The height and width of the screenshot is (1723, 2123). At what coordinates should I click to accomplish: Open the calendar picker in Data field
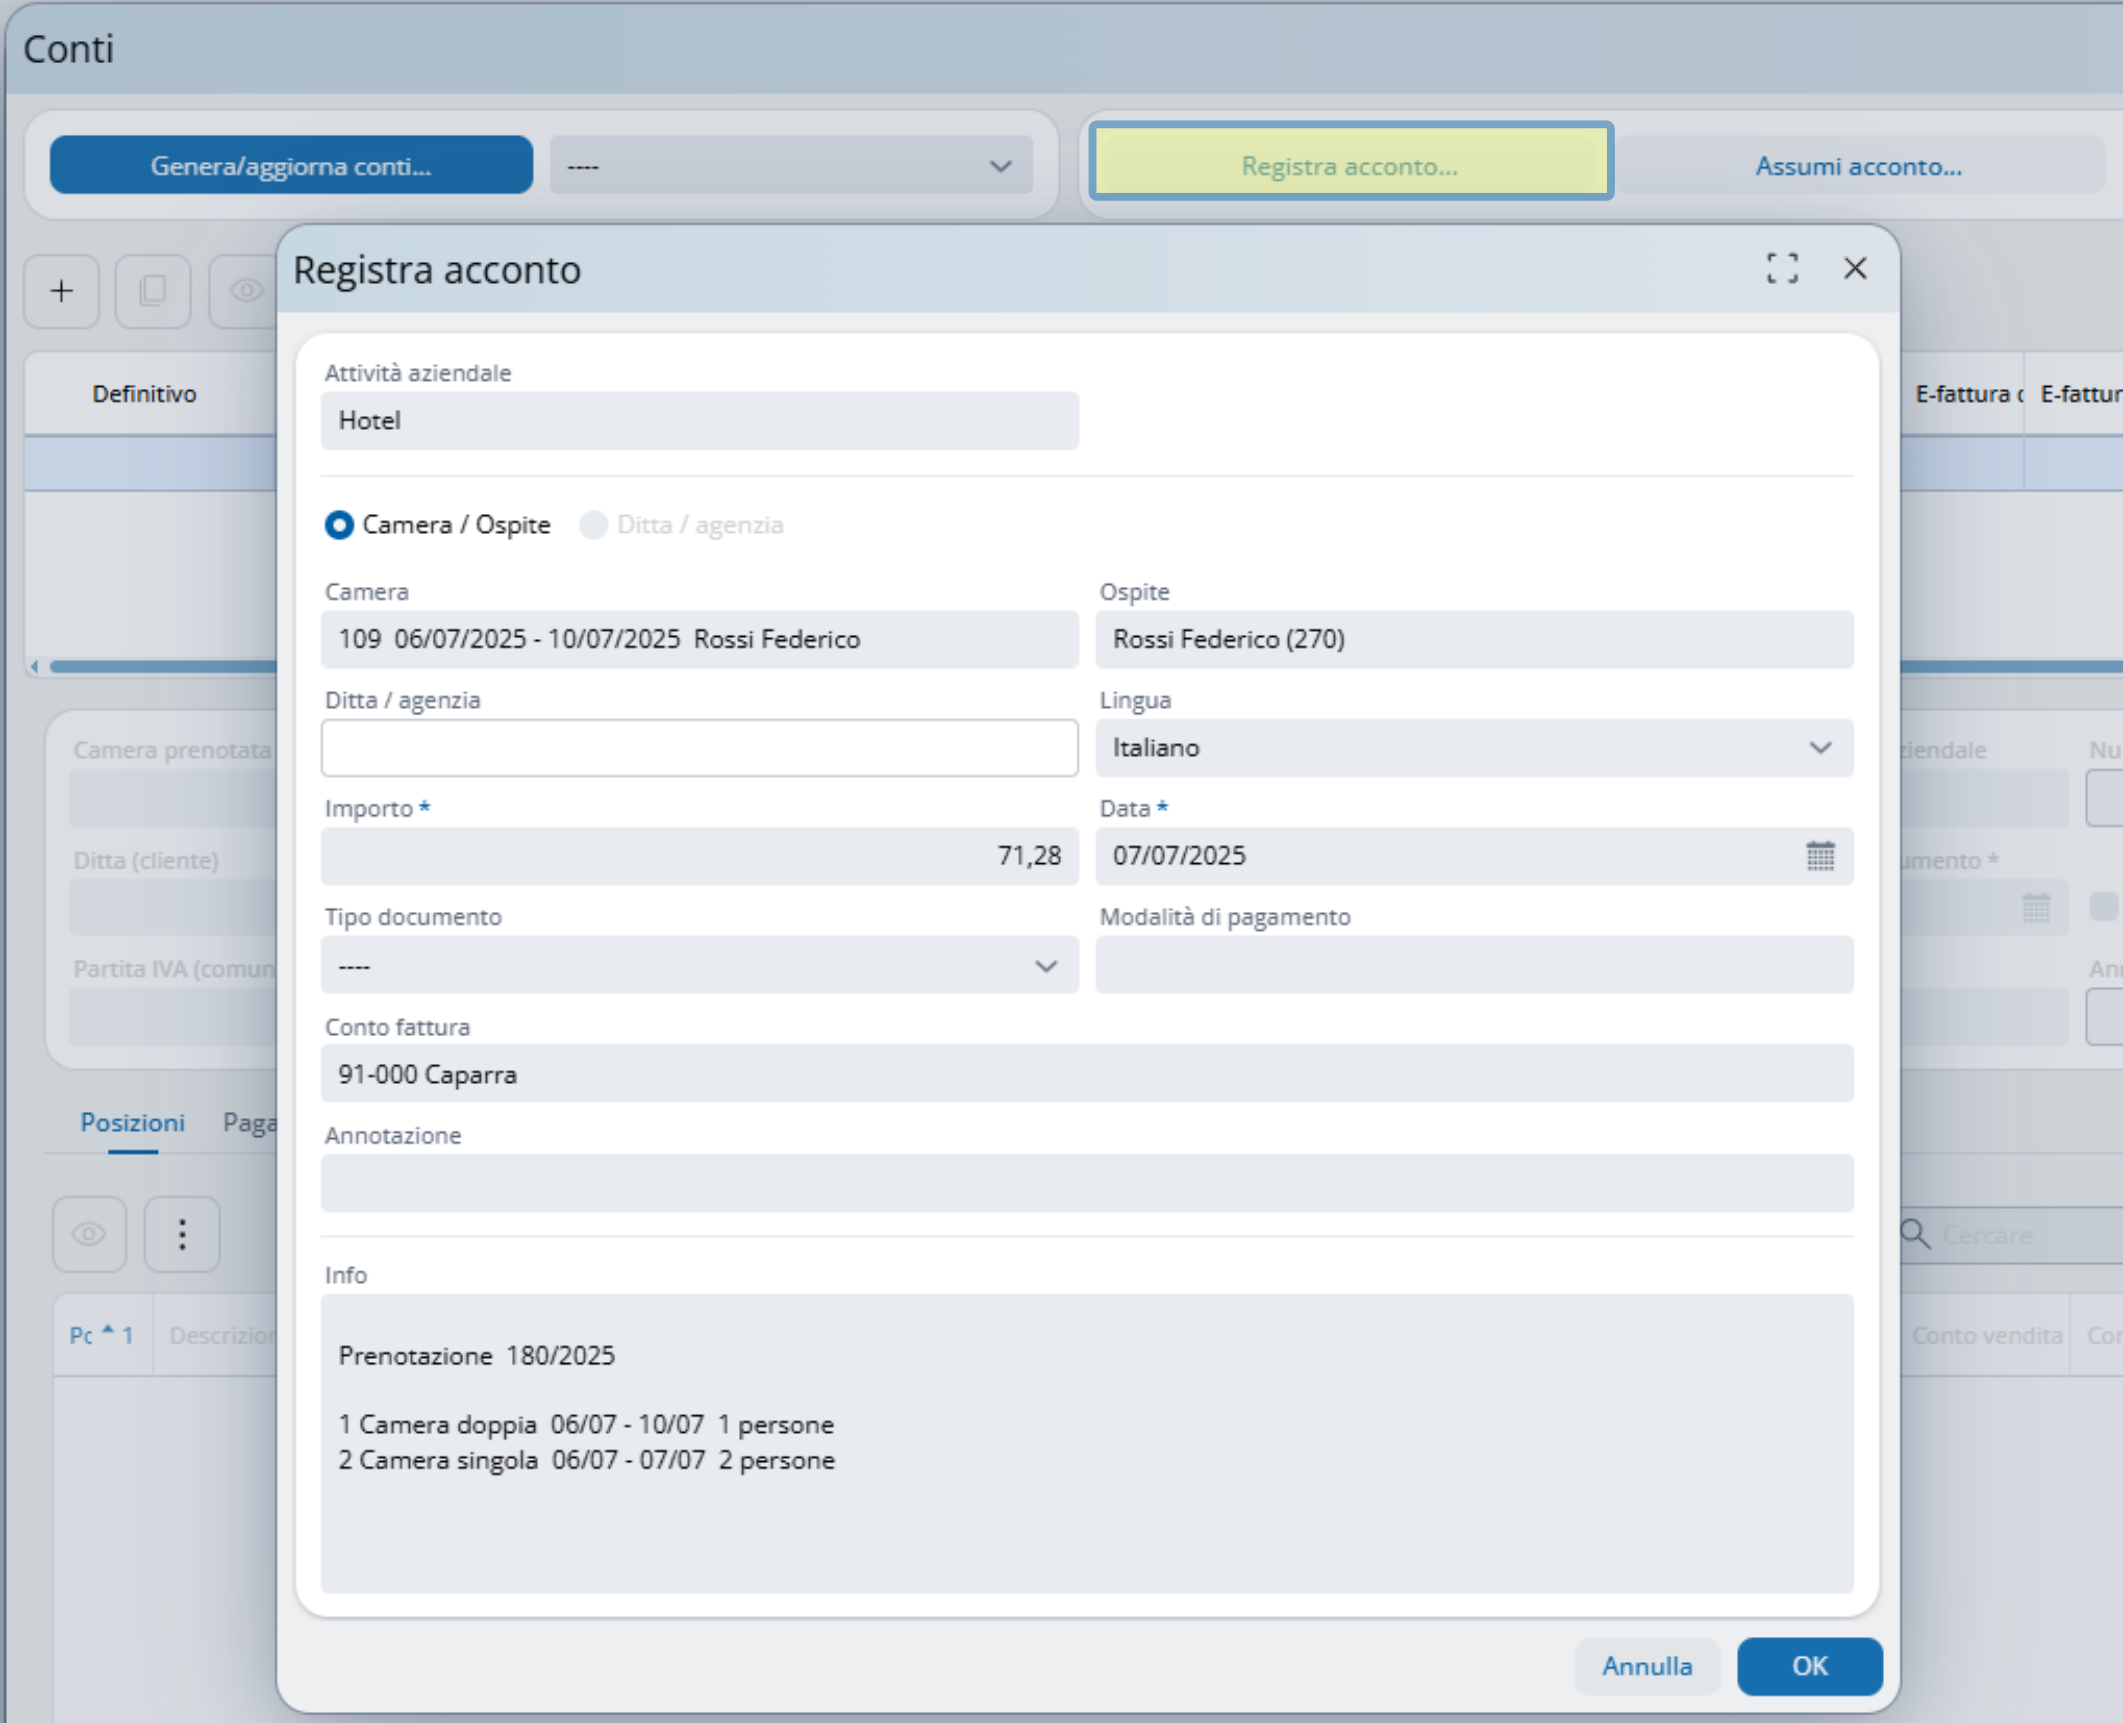click(1820, 856)
